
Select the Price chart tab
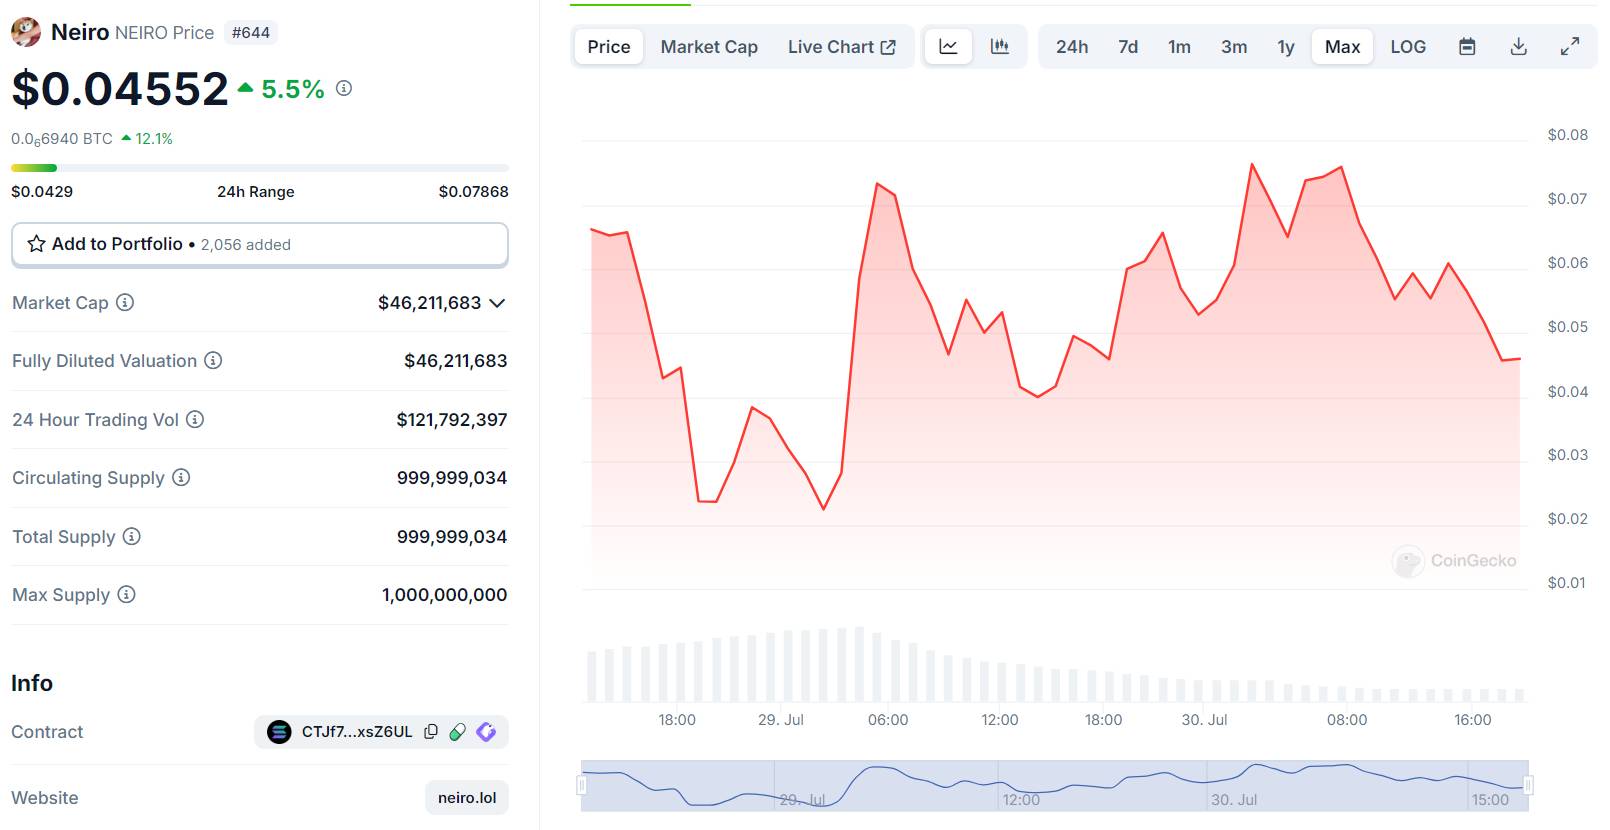[x=609, y=47]
